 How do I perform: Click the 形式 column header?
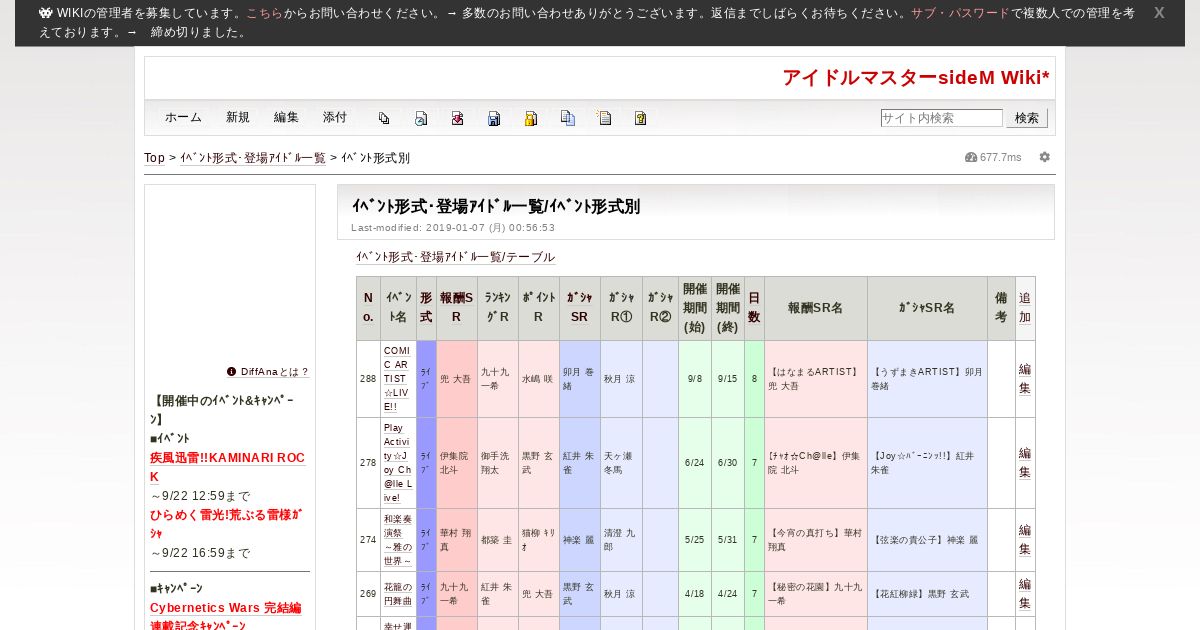(x=426, y=308)
